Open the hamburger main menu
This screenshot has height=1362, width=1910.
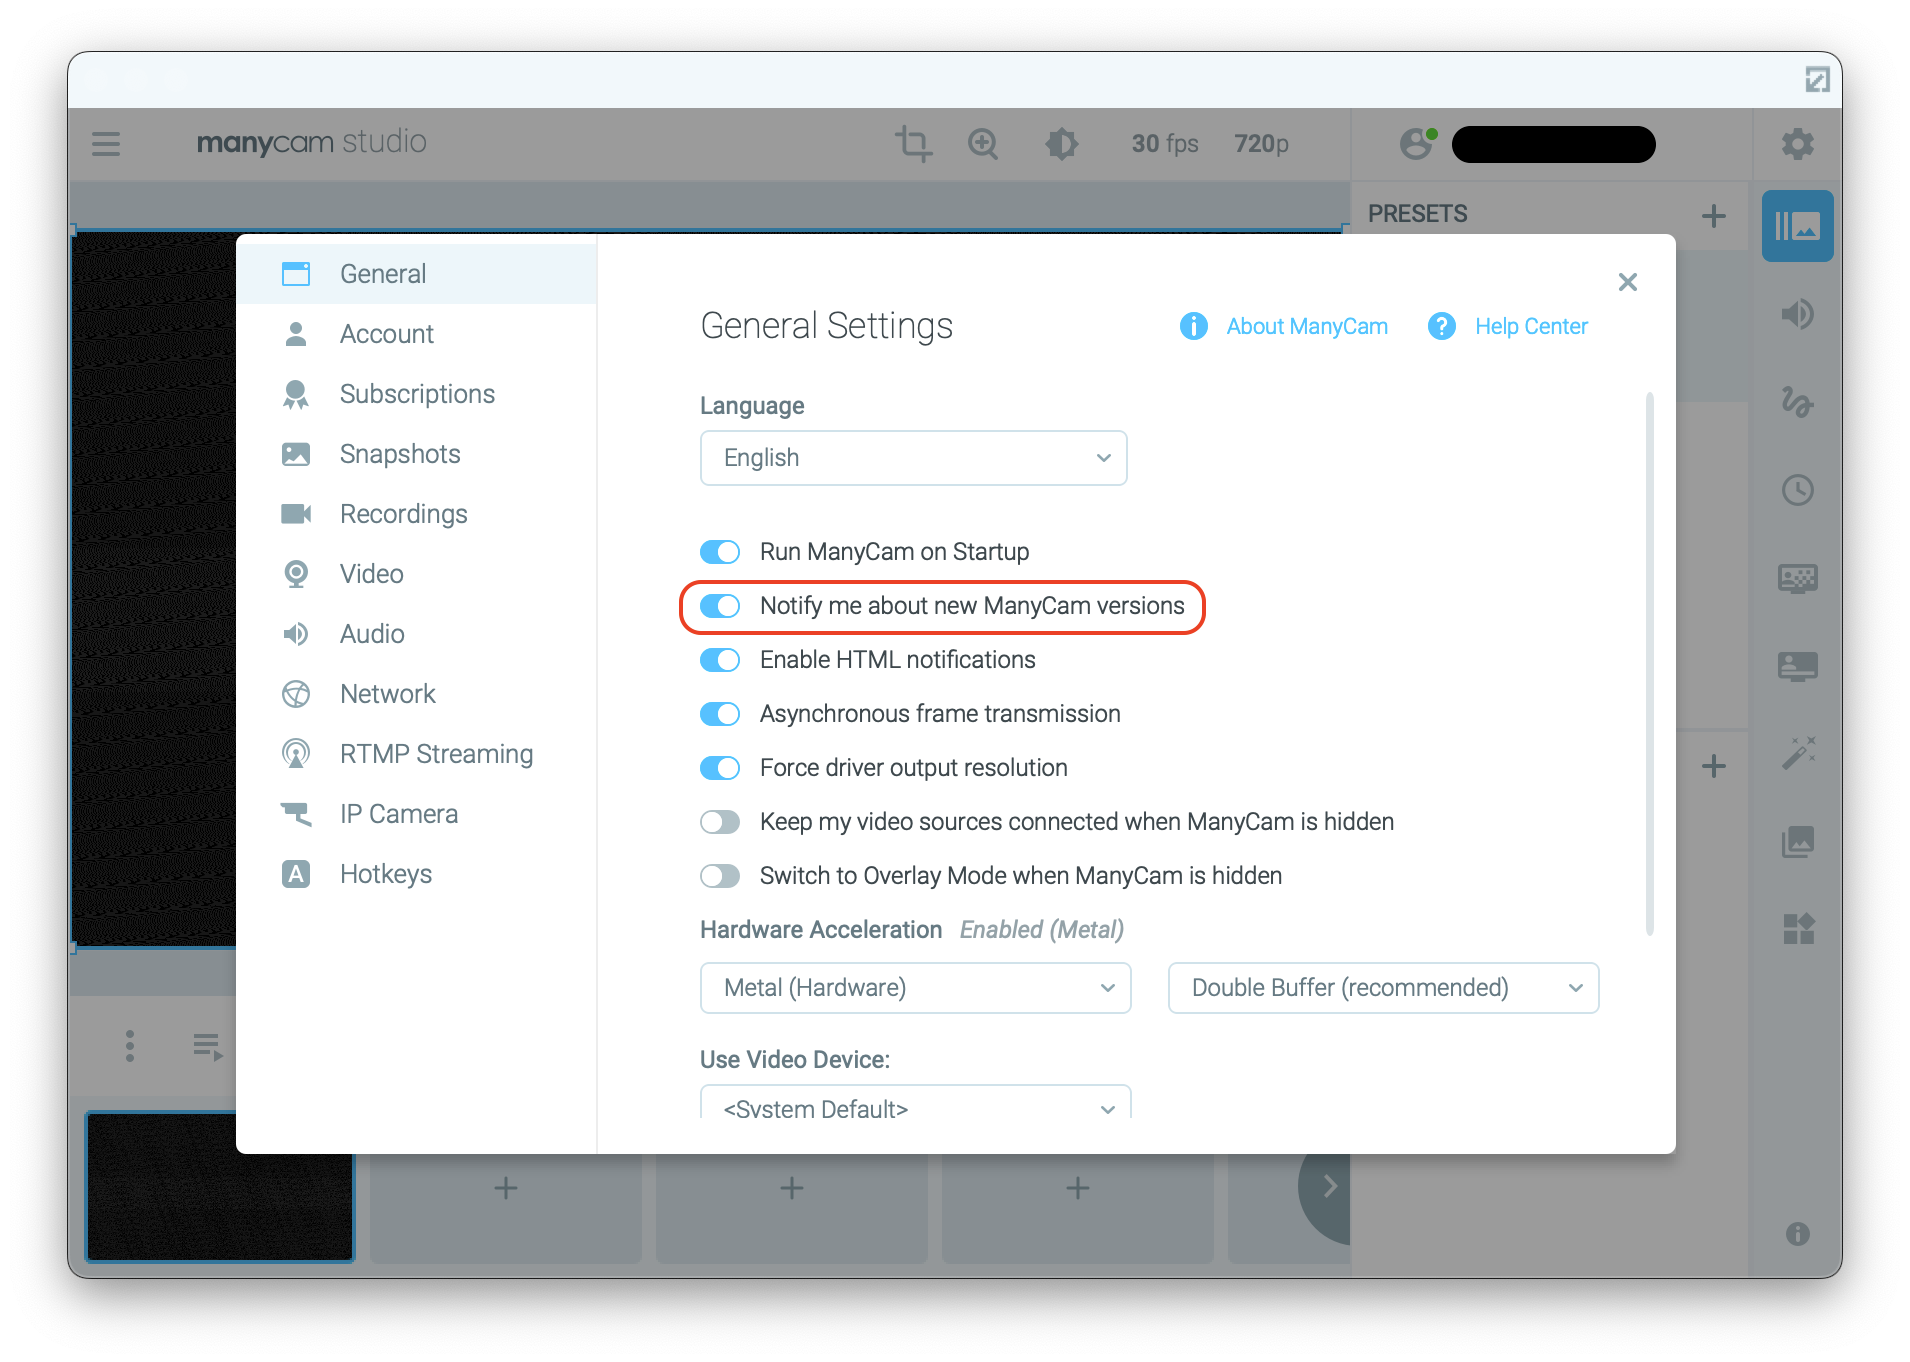(x=106, y=144)
